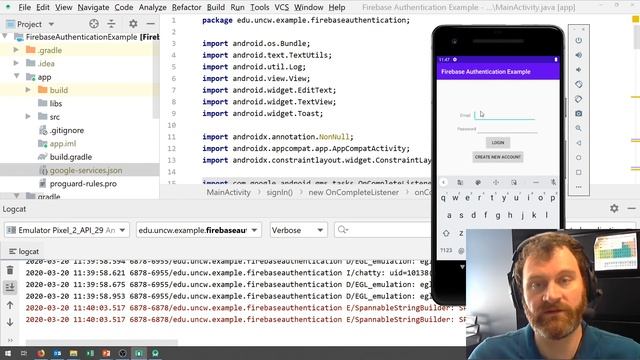640x360 pixels.
Task: Rotate emulator left
Action: [x=578, y=84]
